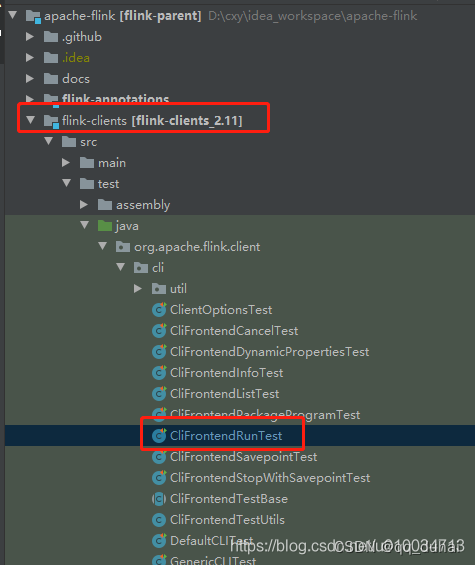Image resolution: width=475 pixels, height=565 pixels.
Task: Click the test folder icon
Action: coord(87,184)
